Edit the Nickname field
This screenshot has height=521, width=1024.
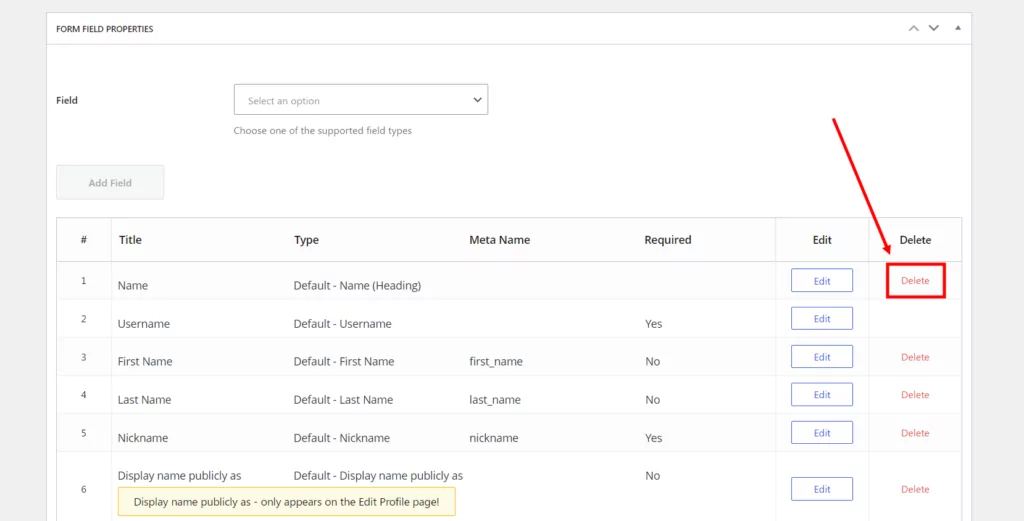pyautogui.click(x=822, y=433)
